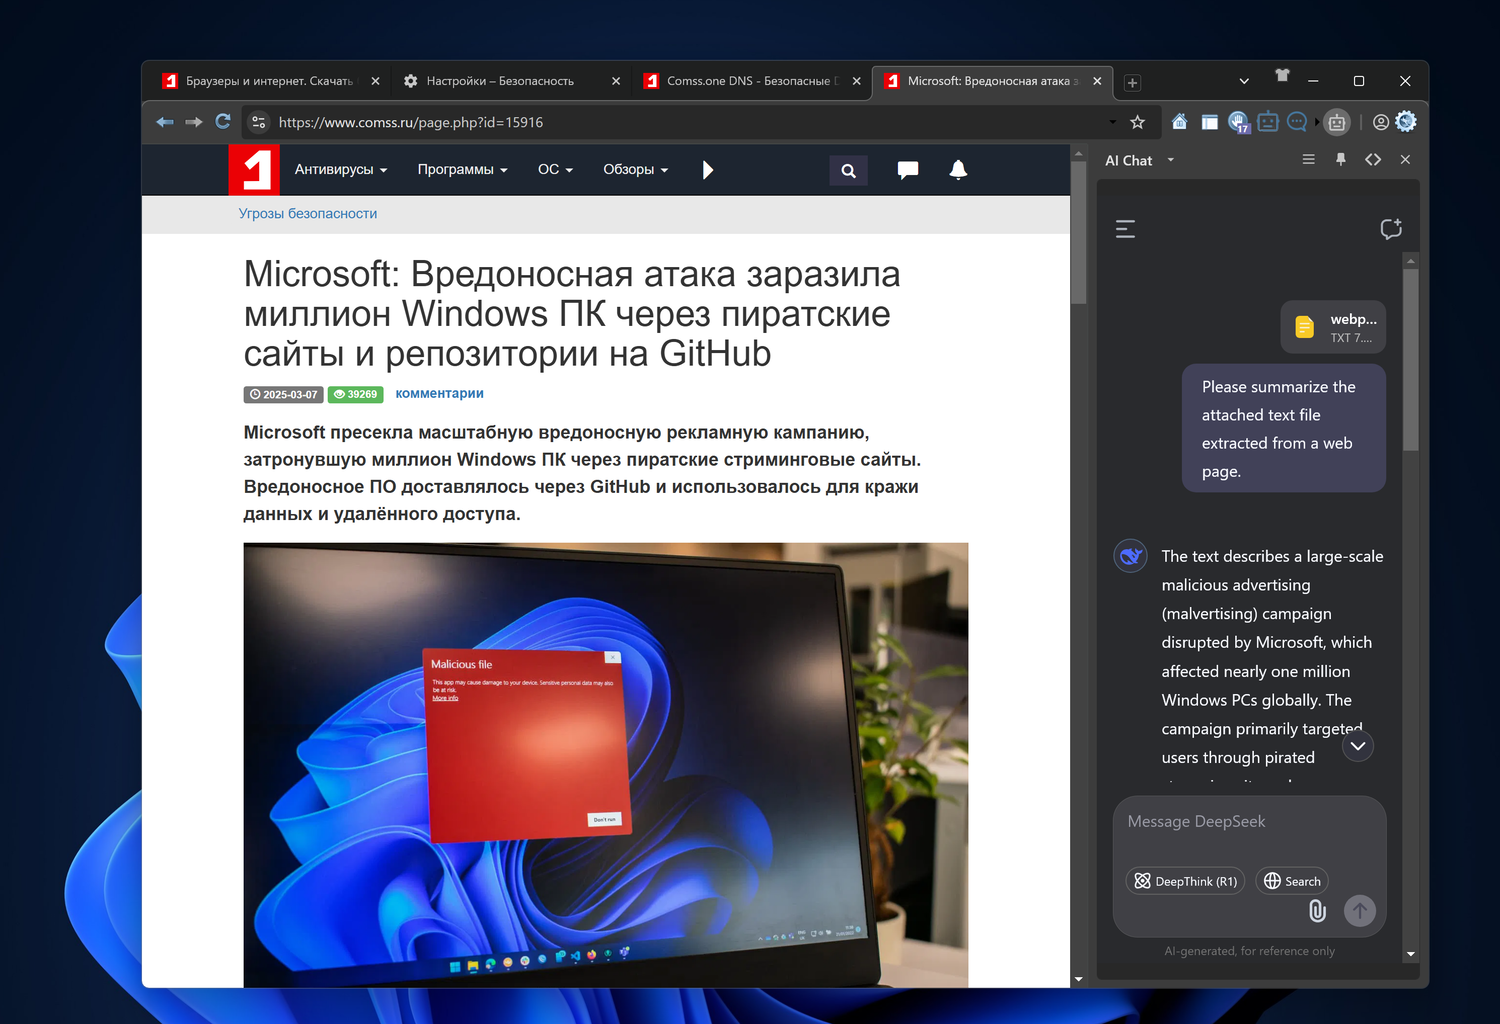The image size is (1500, 1024).
Task: Click the AI chat vertical scrollbar thumb
Action: coord(1411,360)
